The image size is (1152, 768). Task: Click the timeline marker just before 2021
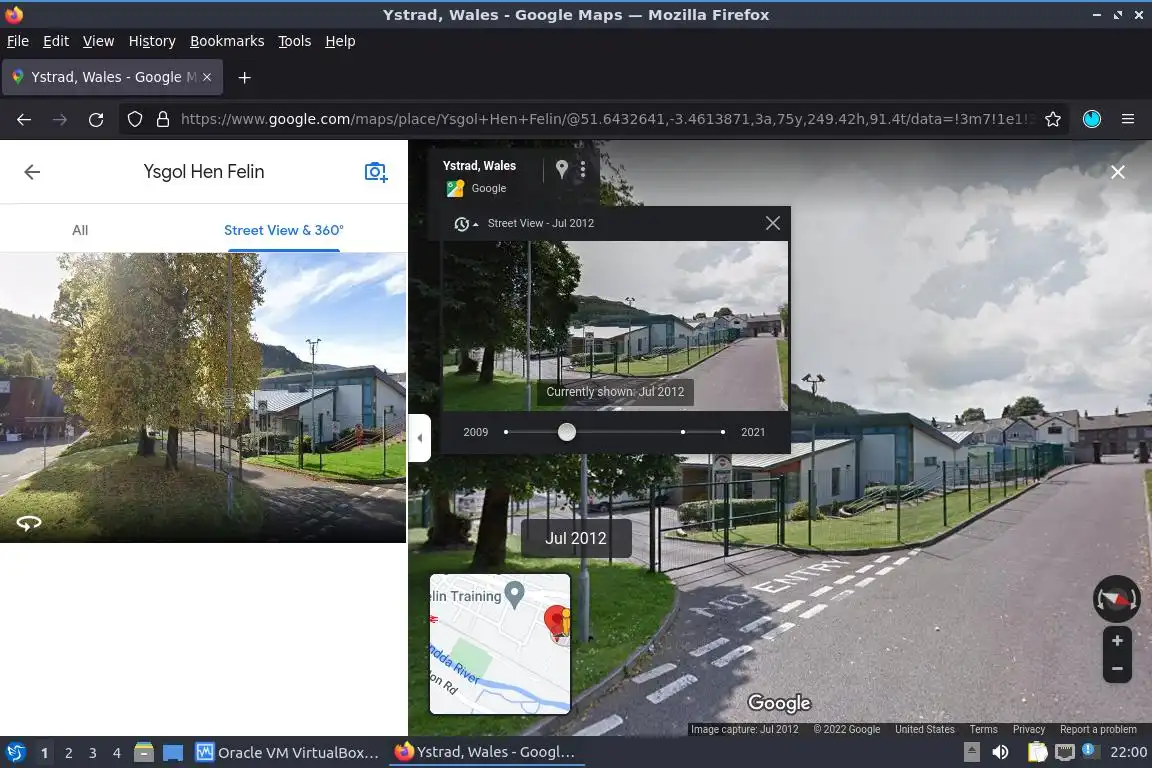point(683,432)
